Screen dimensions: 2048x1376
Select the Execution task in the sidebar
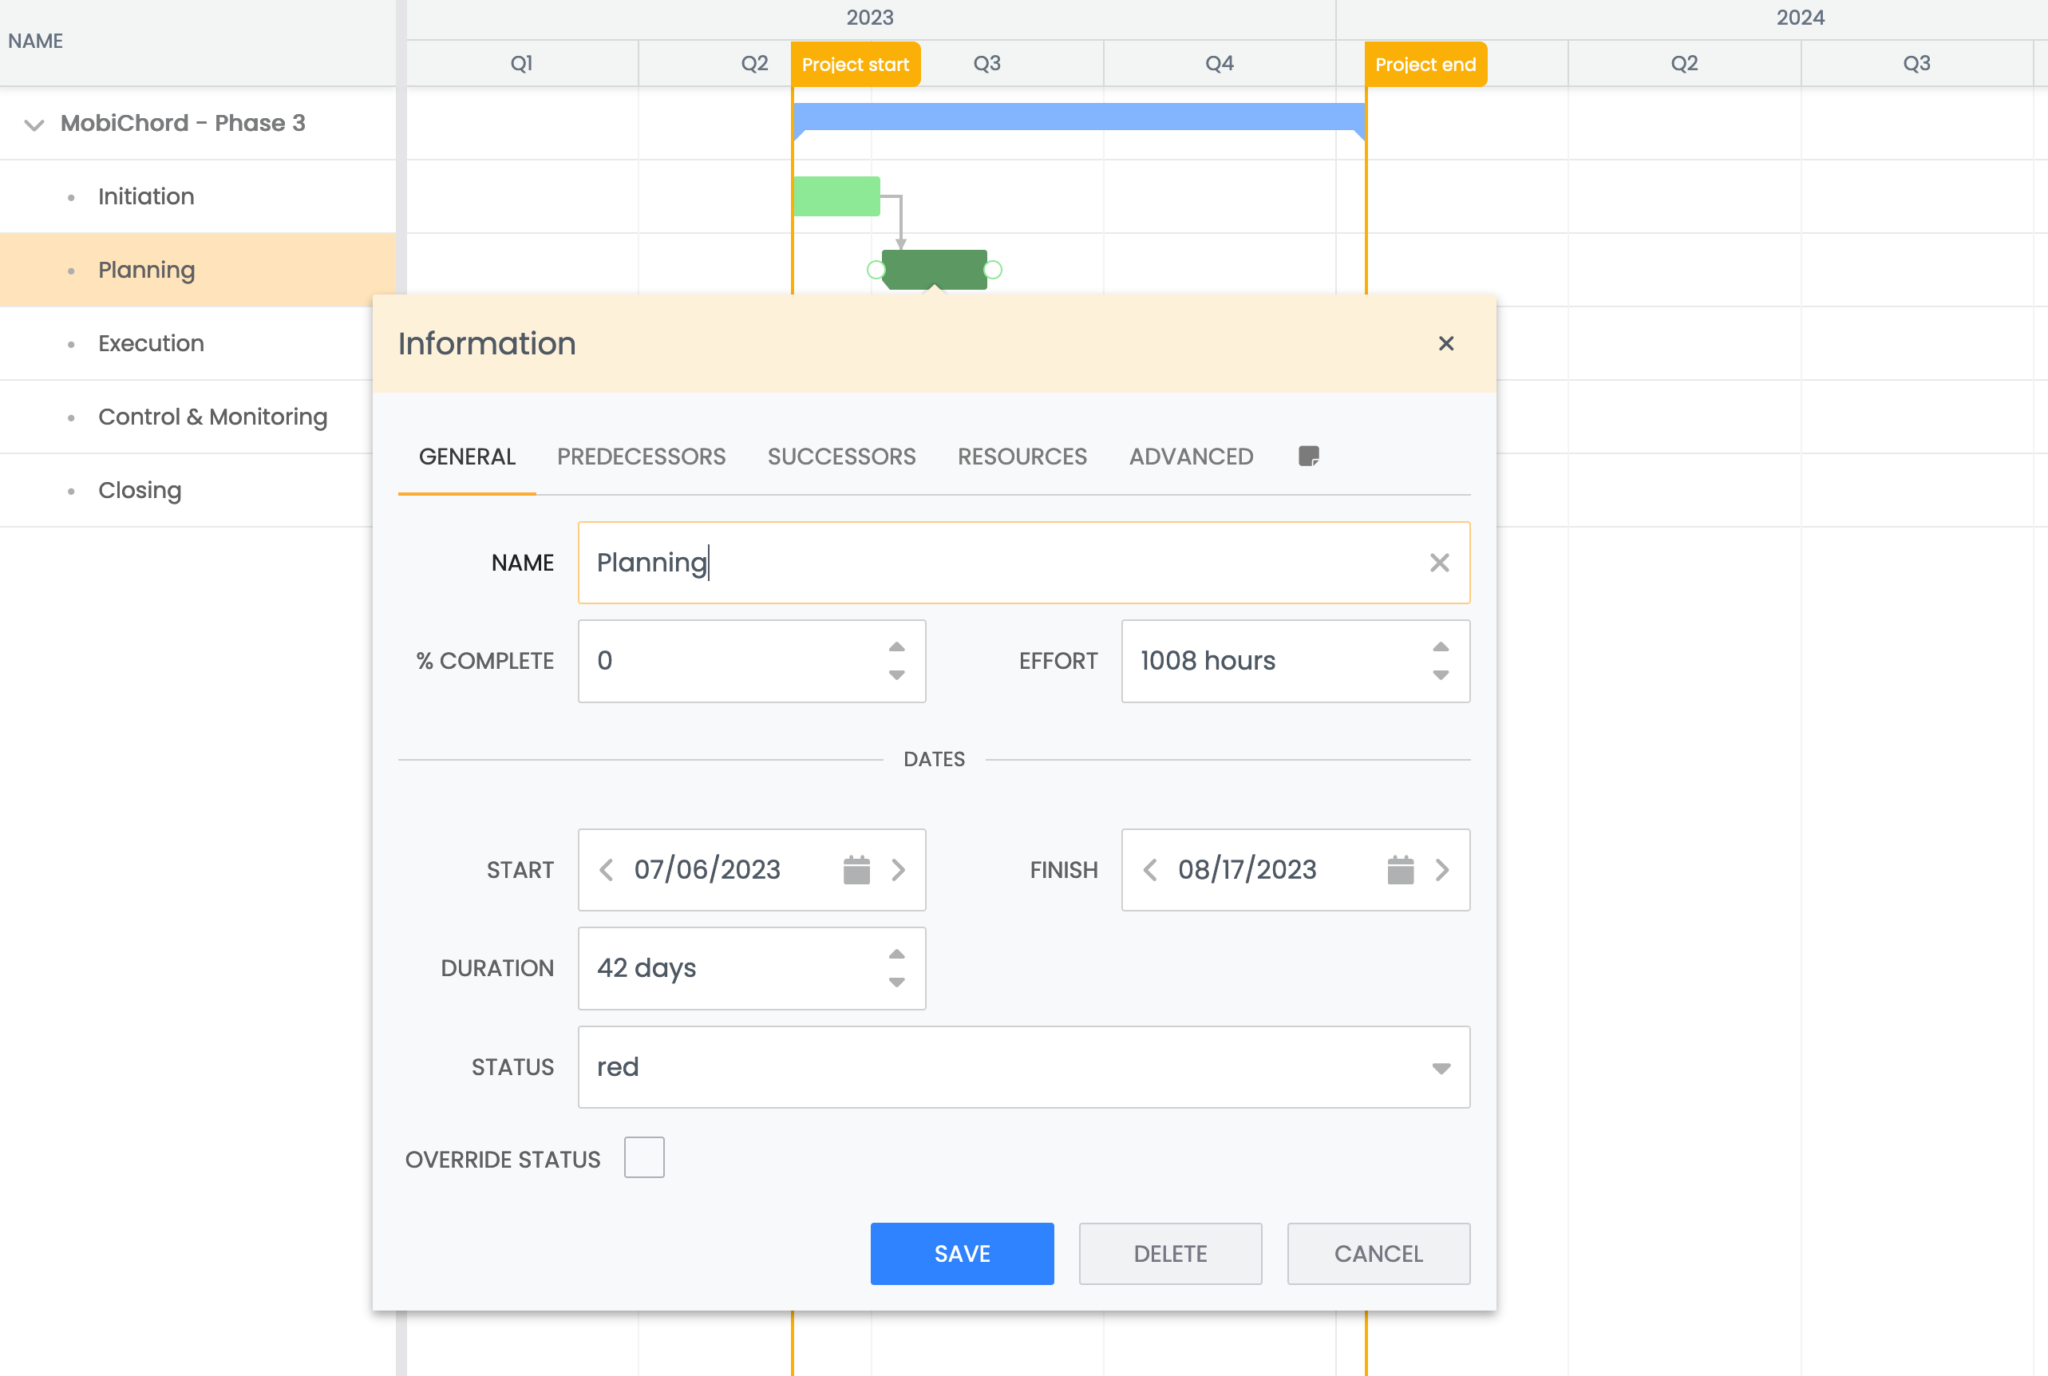pos(151,343)
